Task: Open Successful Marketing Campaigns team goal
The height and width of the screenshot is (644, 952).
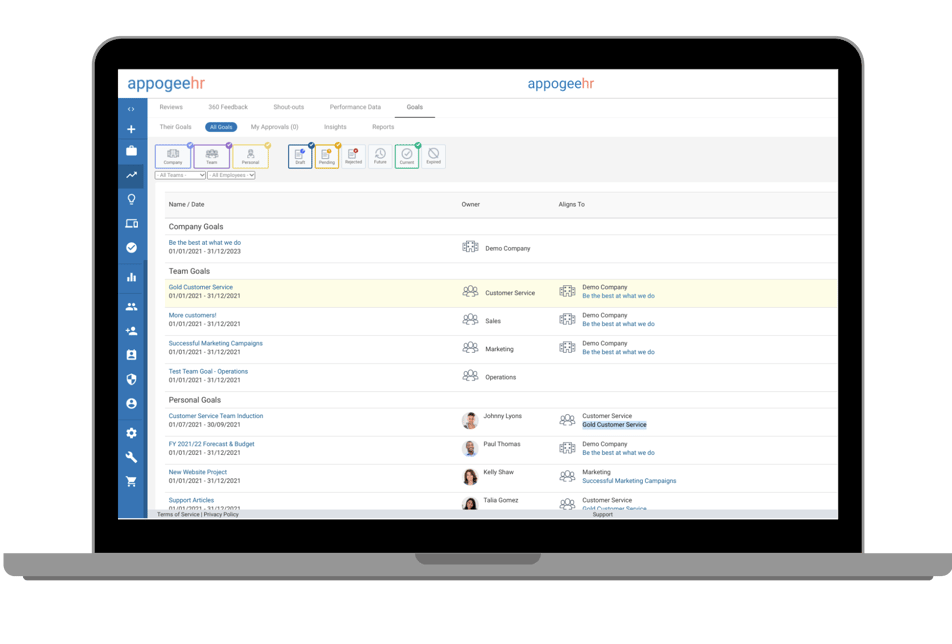Action: (216, 344)
